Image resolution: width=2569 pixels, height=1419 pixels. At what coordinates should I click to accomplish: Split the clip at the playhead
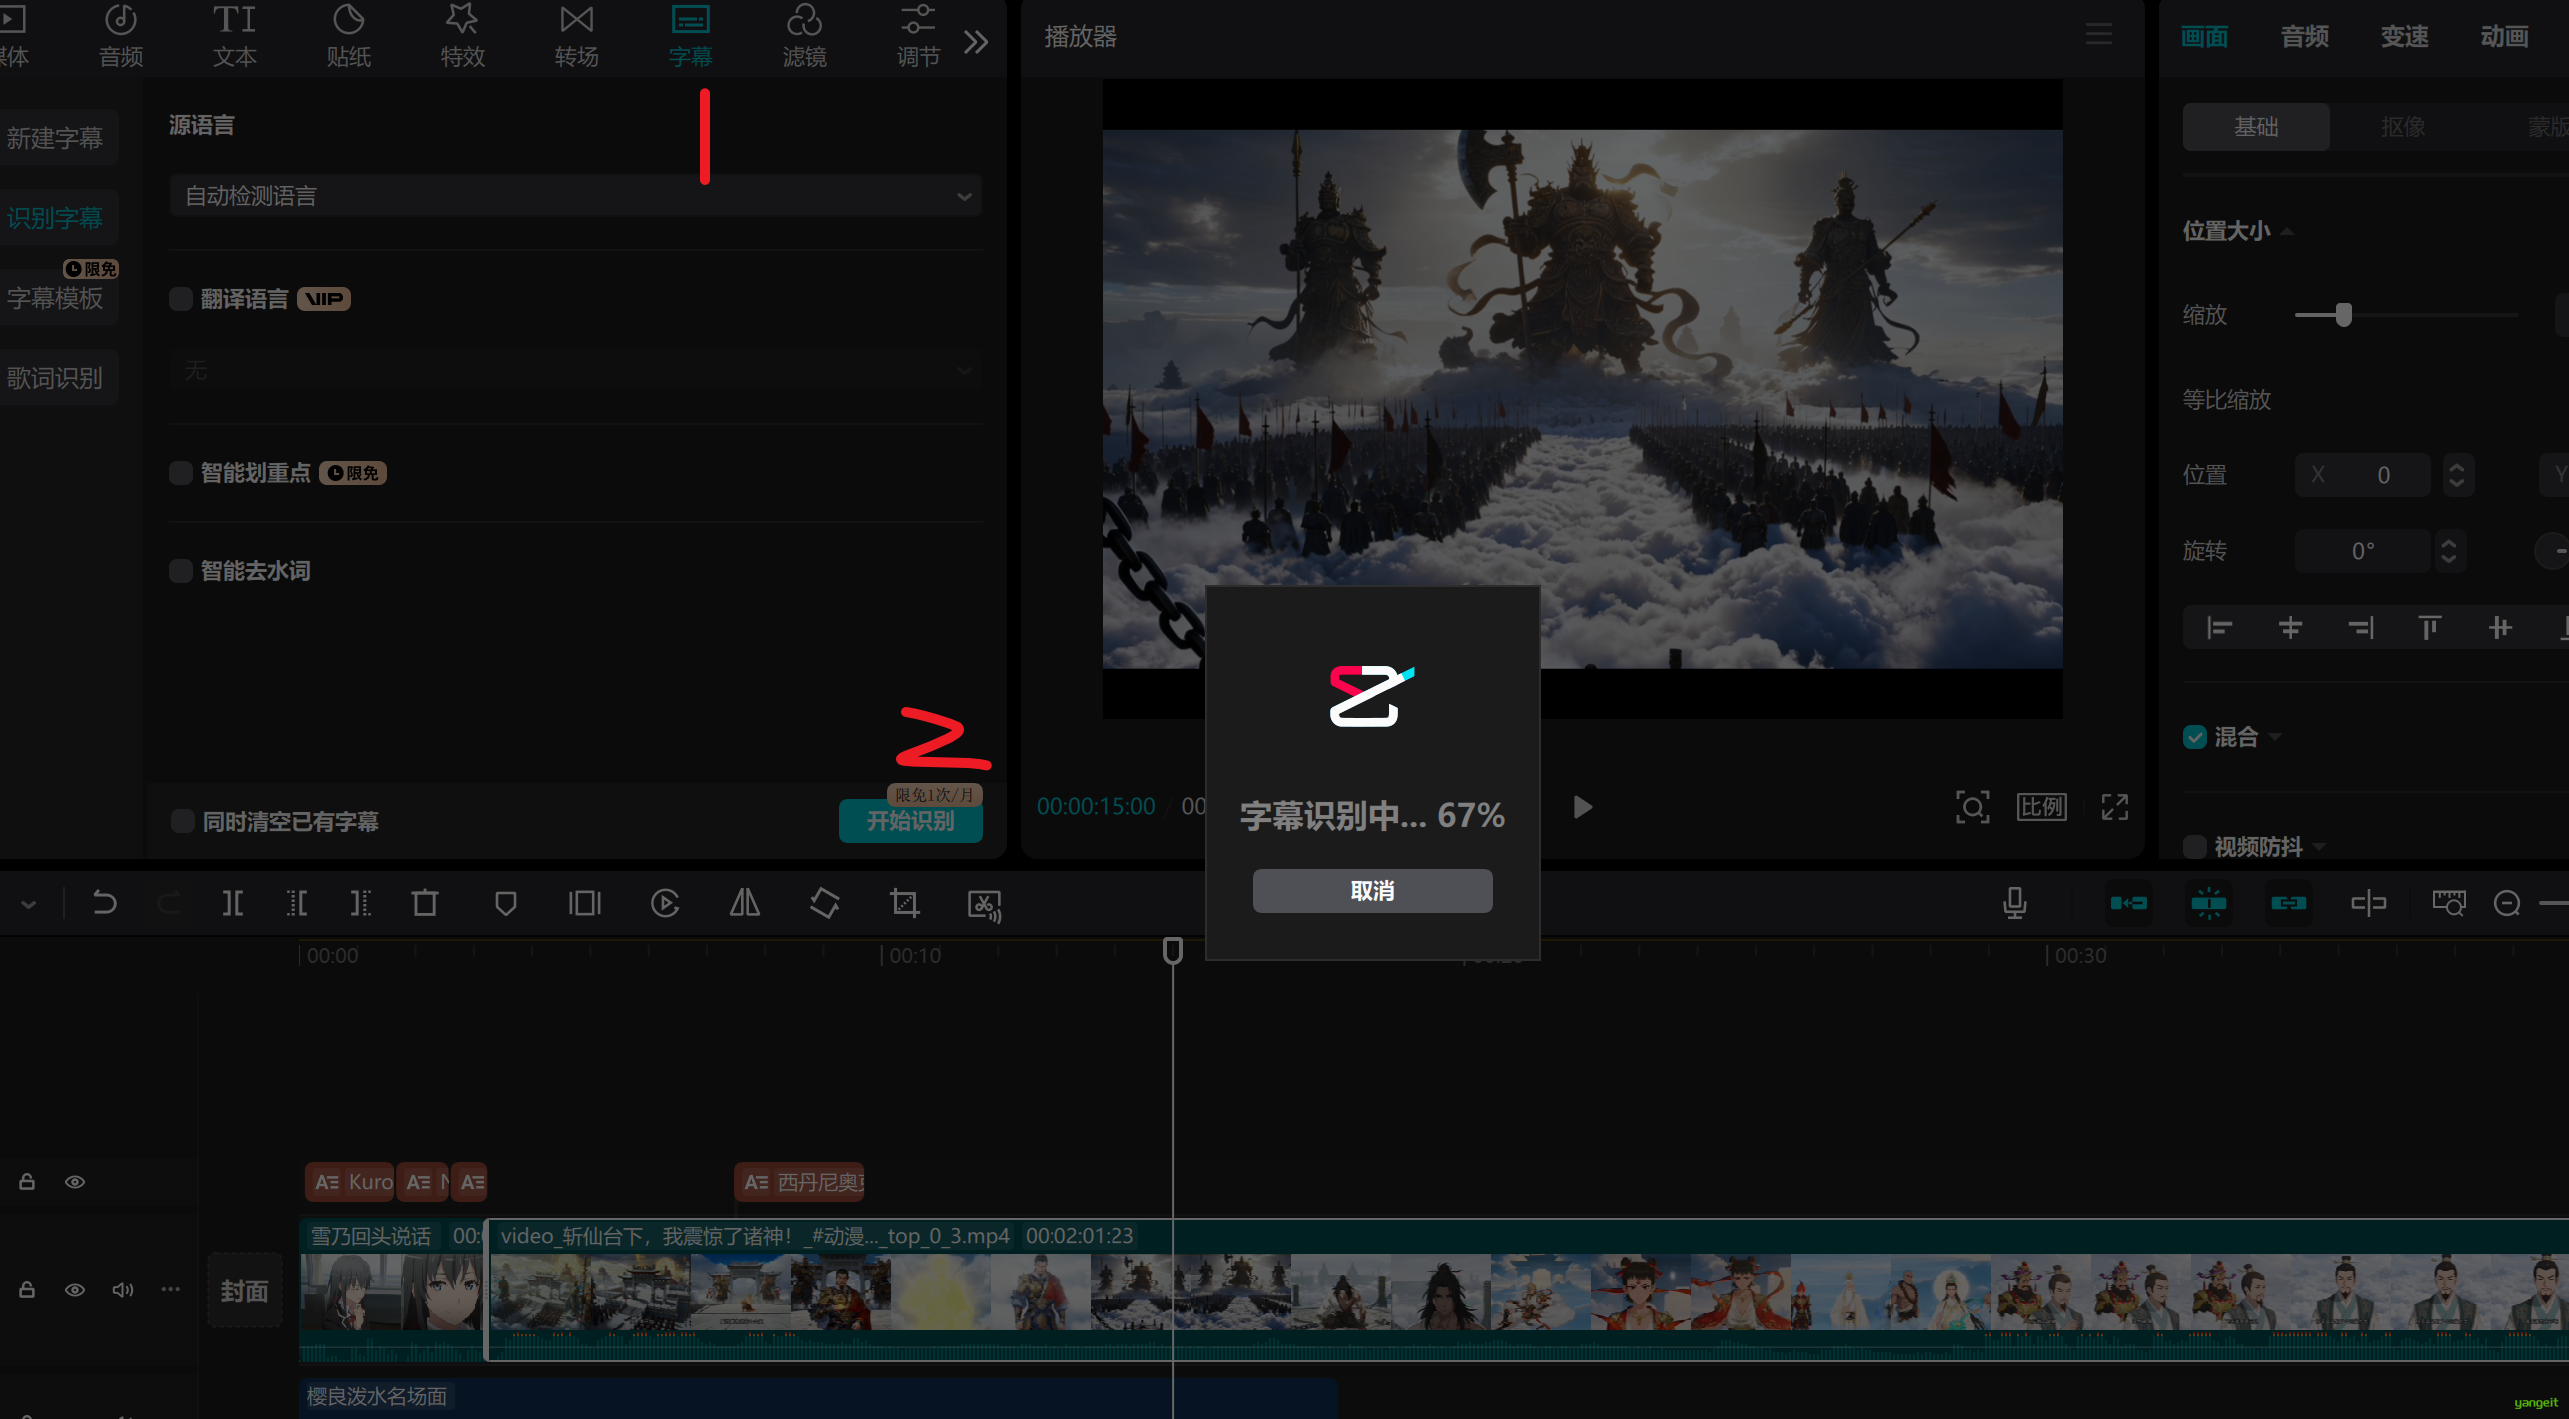(x=232, y=904)
